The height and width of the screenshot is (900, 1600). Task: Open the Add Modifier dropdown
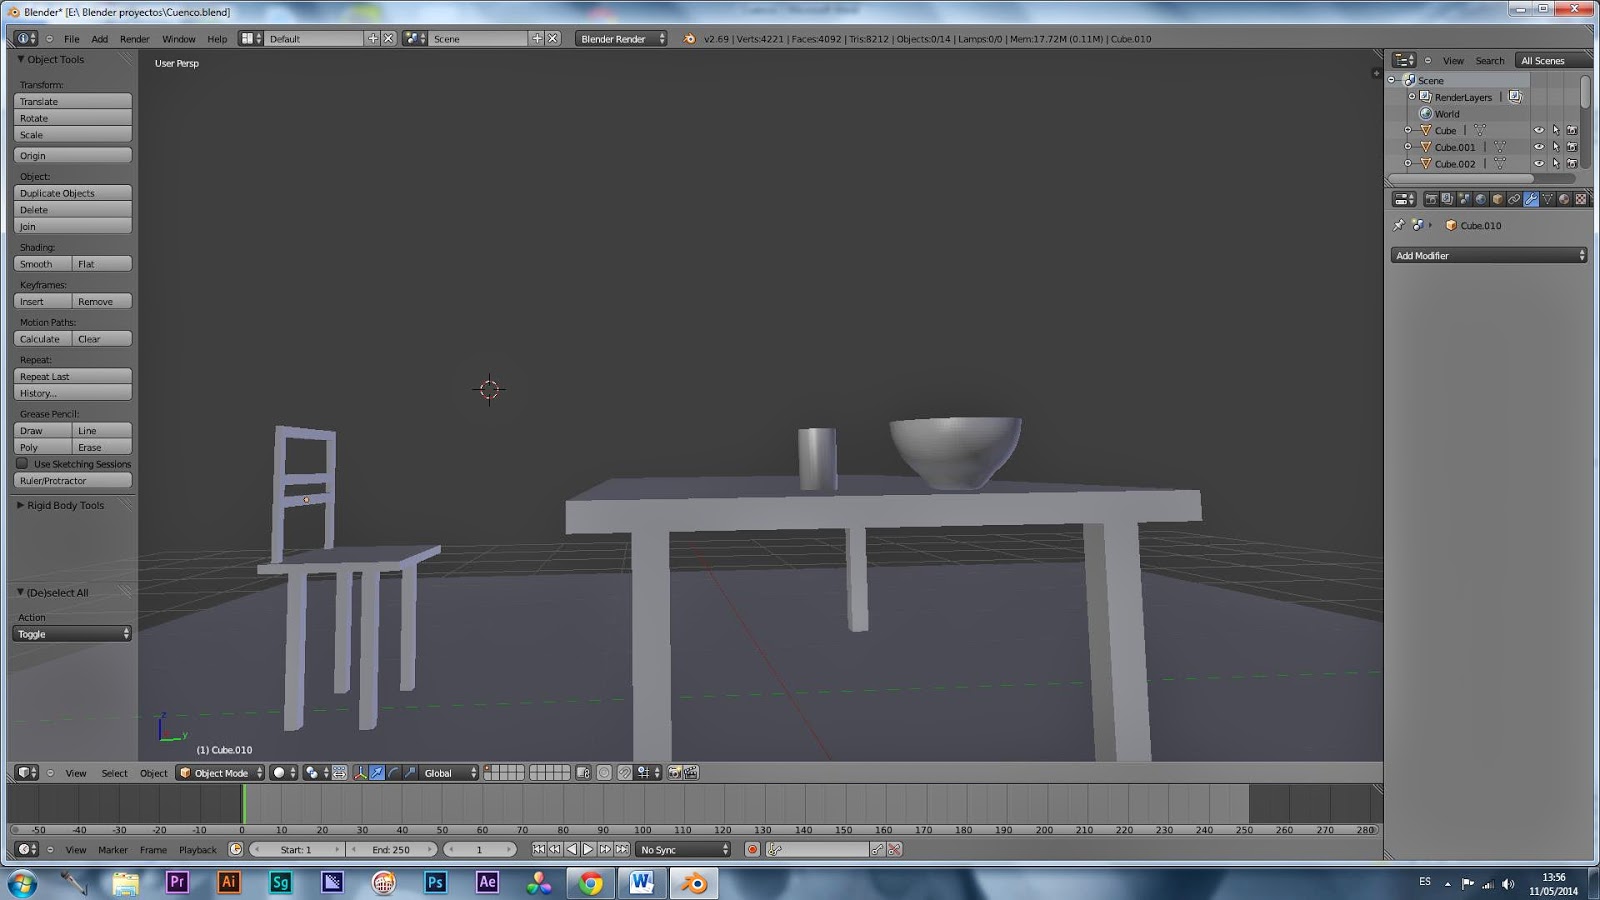1488,255
